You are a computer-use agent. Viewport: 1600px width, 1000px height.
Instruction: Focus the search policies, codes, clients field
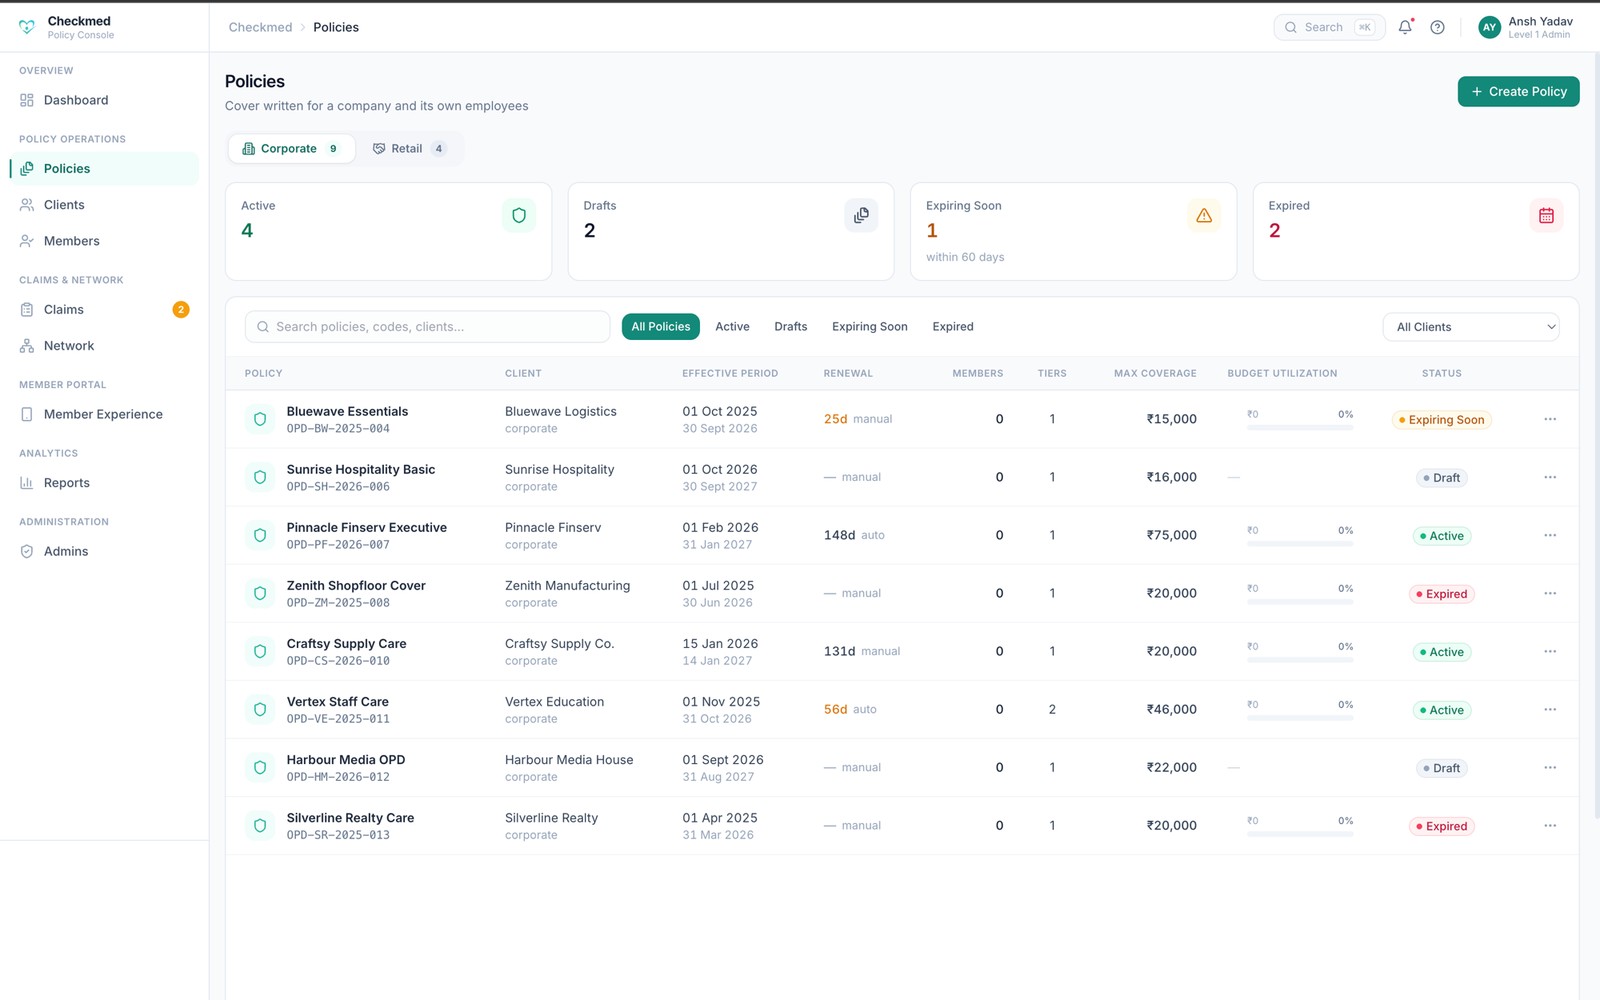(x=427, y=327)
